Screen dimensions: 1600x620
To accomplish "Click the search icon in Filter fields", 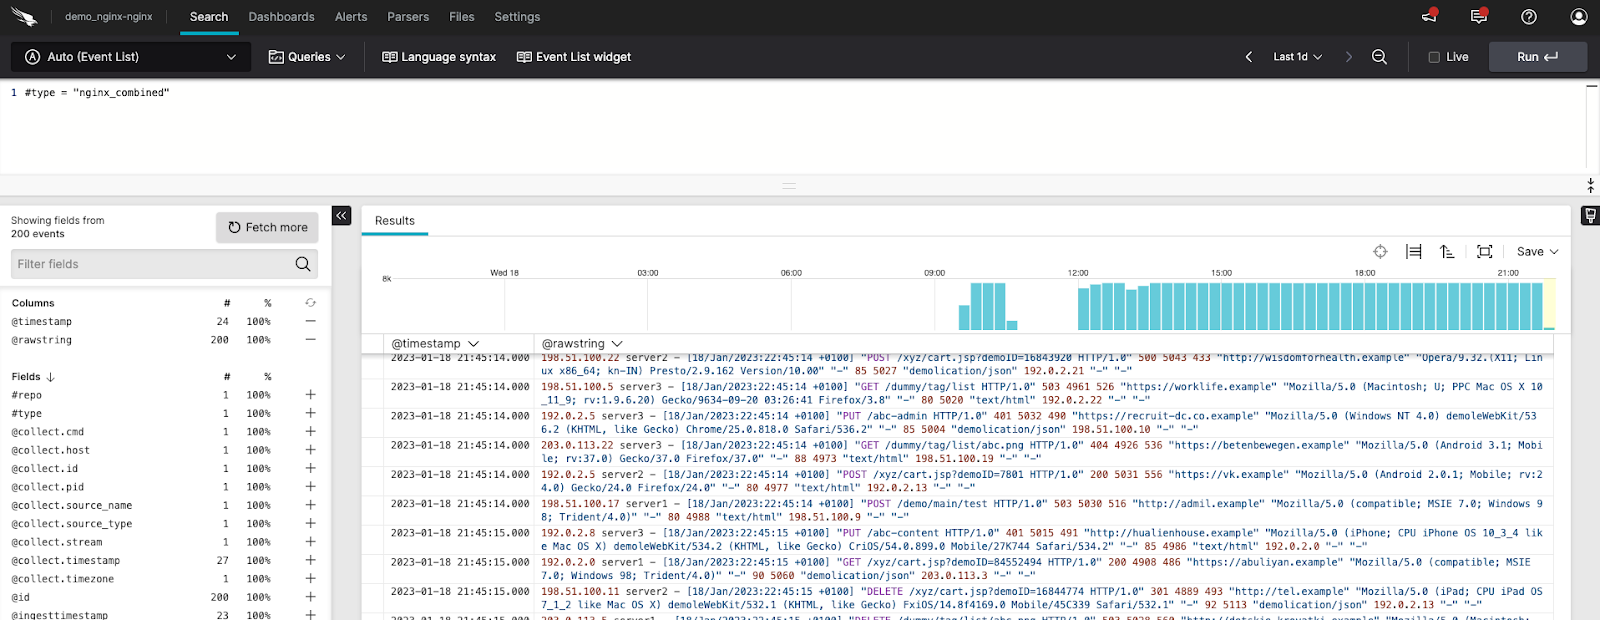I will pyautogui.click(x=303, y=264).
